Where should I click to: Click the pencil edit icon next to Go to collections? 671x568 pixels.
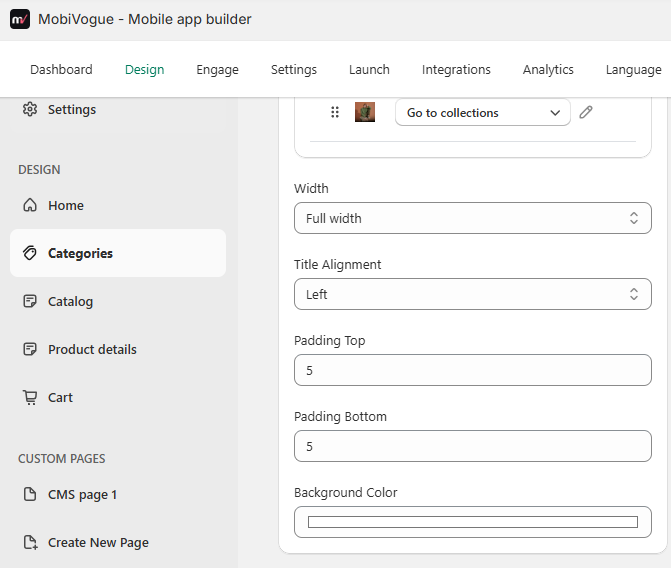tap(586, 112)
